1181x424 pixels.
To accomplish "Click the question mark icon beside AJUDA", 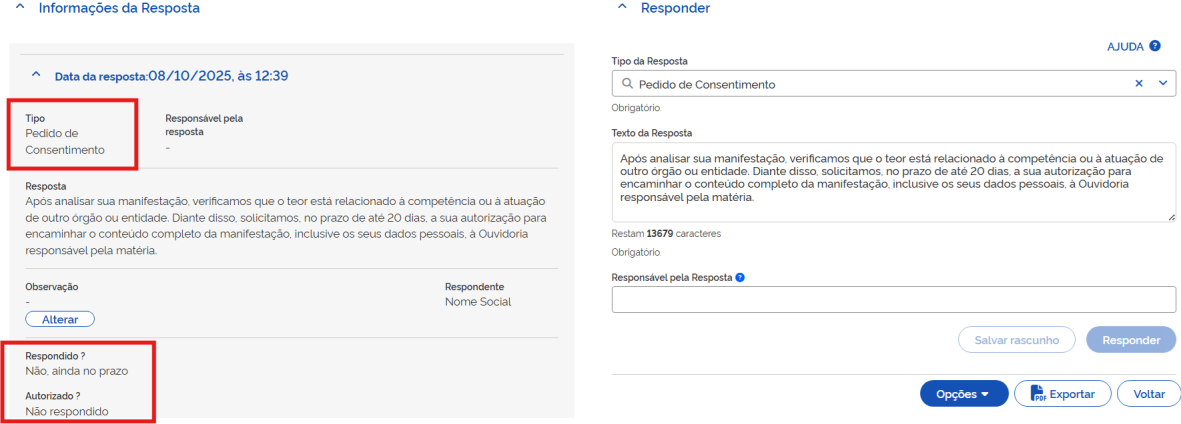I will 1155,46.
